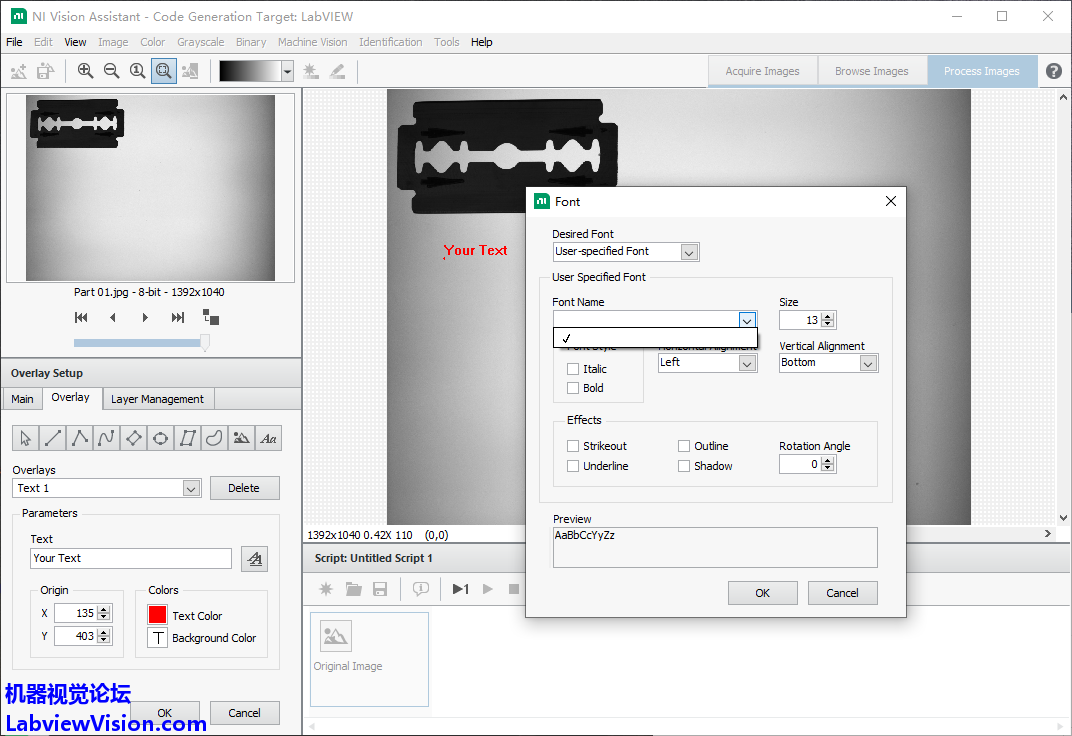Select the rotated rectangle (diamond) overlay tool
Screen dimensions: 1072x736
pyautogui.click(x=134, y=438)
